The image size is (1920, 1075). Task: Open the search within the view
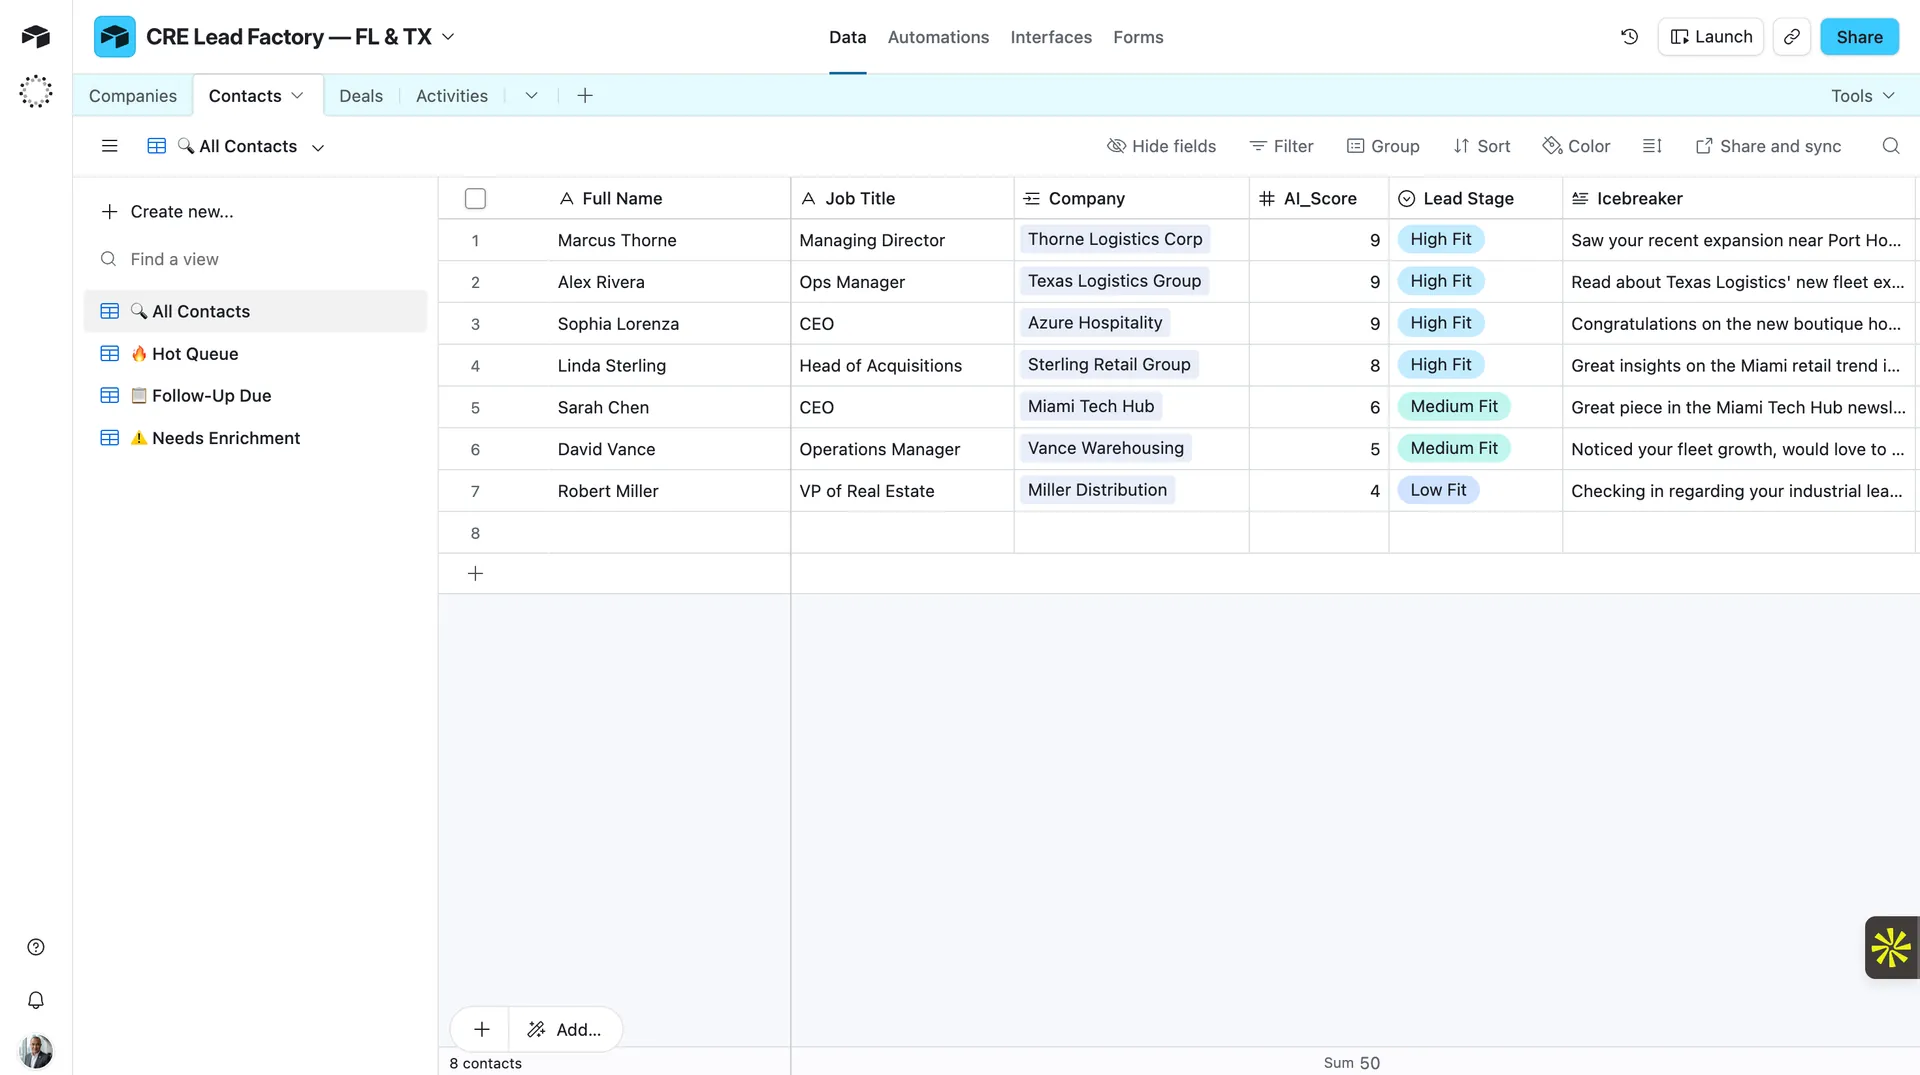point(1891,146)
